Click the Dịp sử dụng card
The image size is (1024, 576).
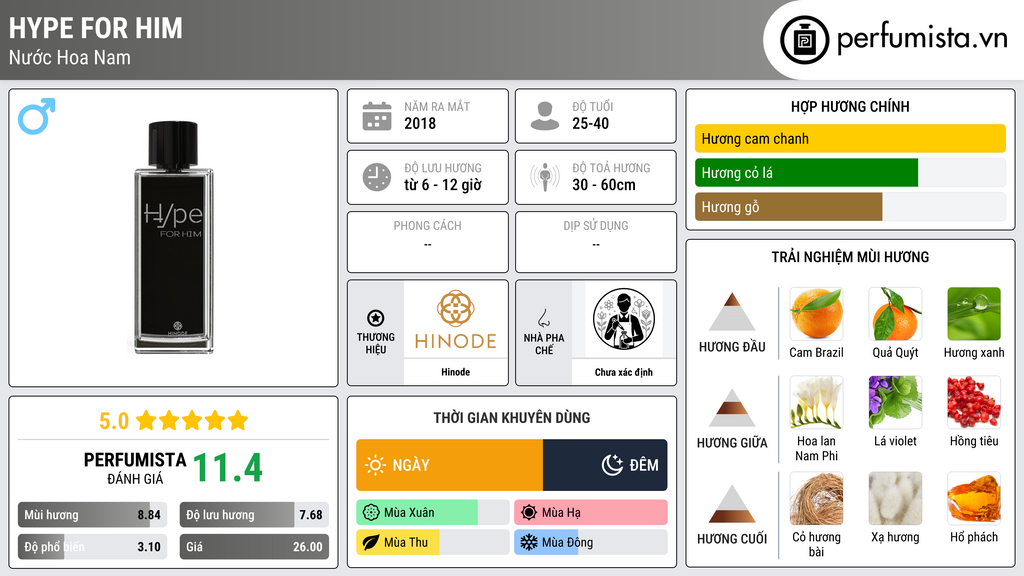pos(596,242)
